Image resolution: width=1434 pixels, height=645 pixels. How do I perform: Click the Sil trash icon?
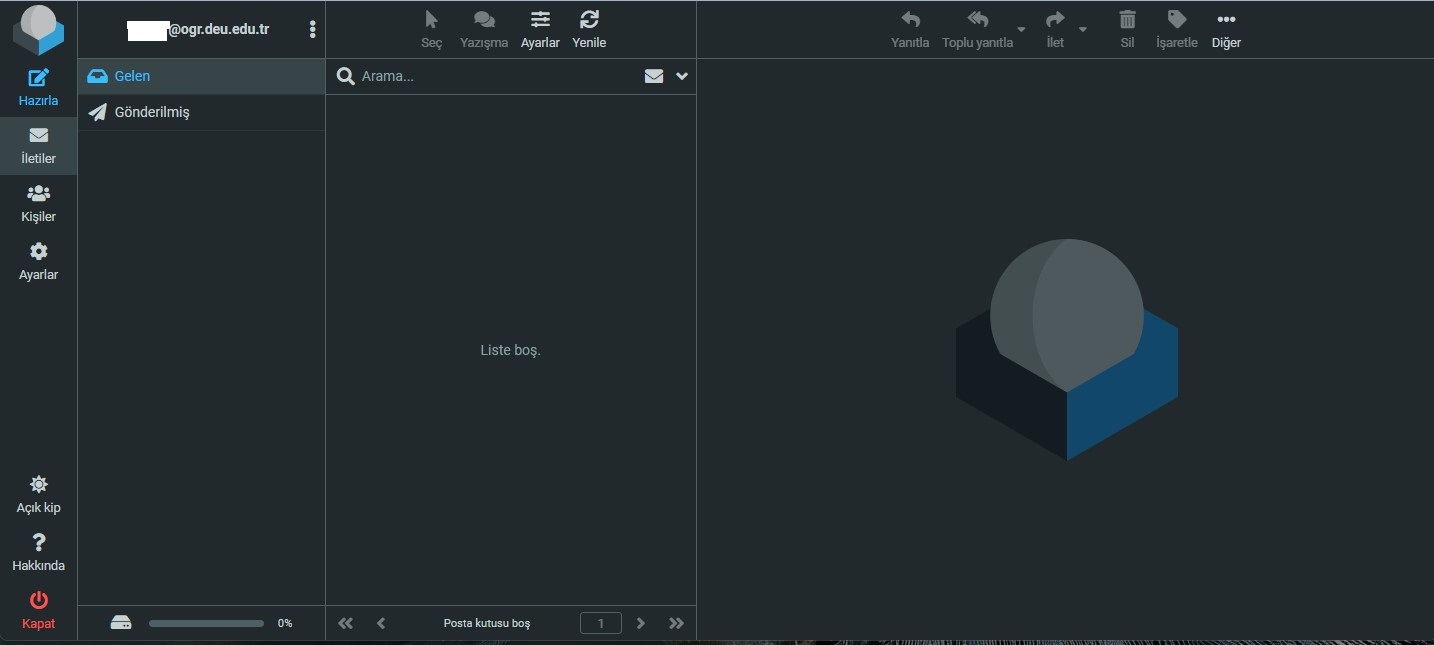[1127, 20]
